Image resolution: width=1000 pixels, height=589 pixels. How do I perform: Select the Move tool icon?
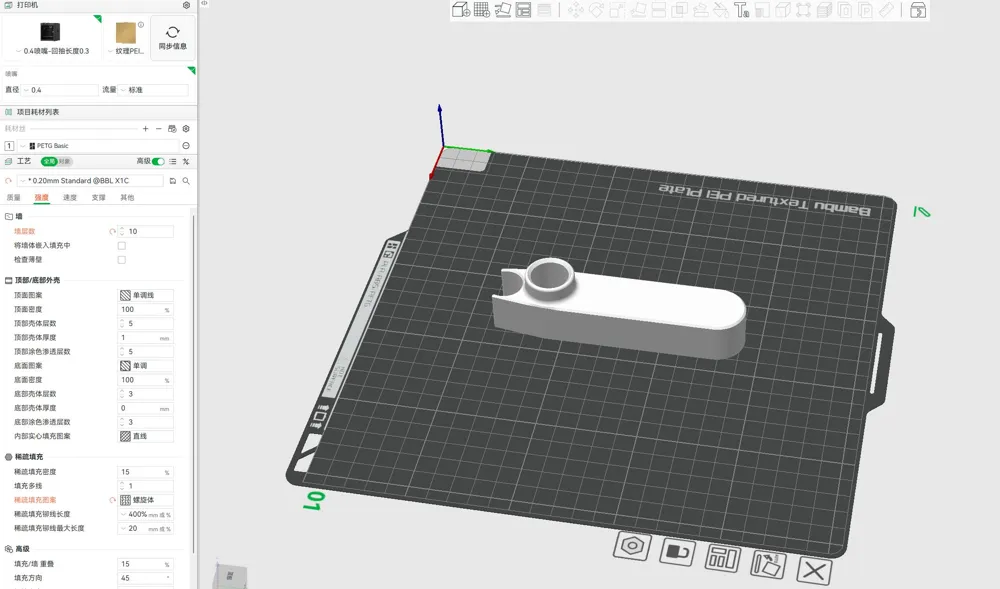click(576, 10)
